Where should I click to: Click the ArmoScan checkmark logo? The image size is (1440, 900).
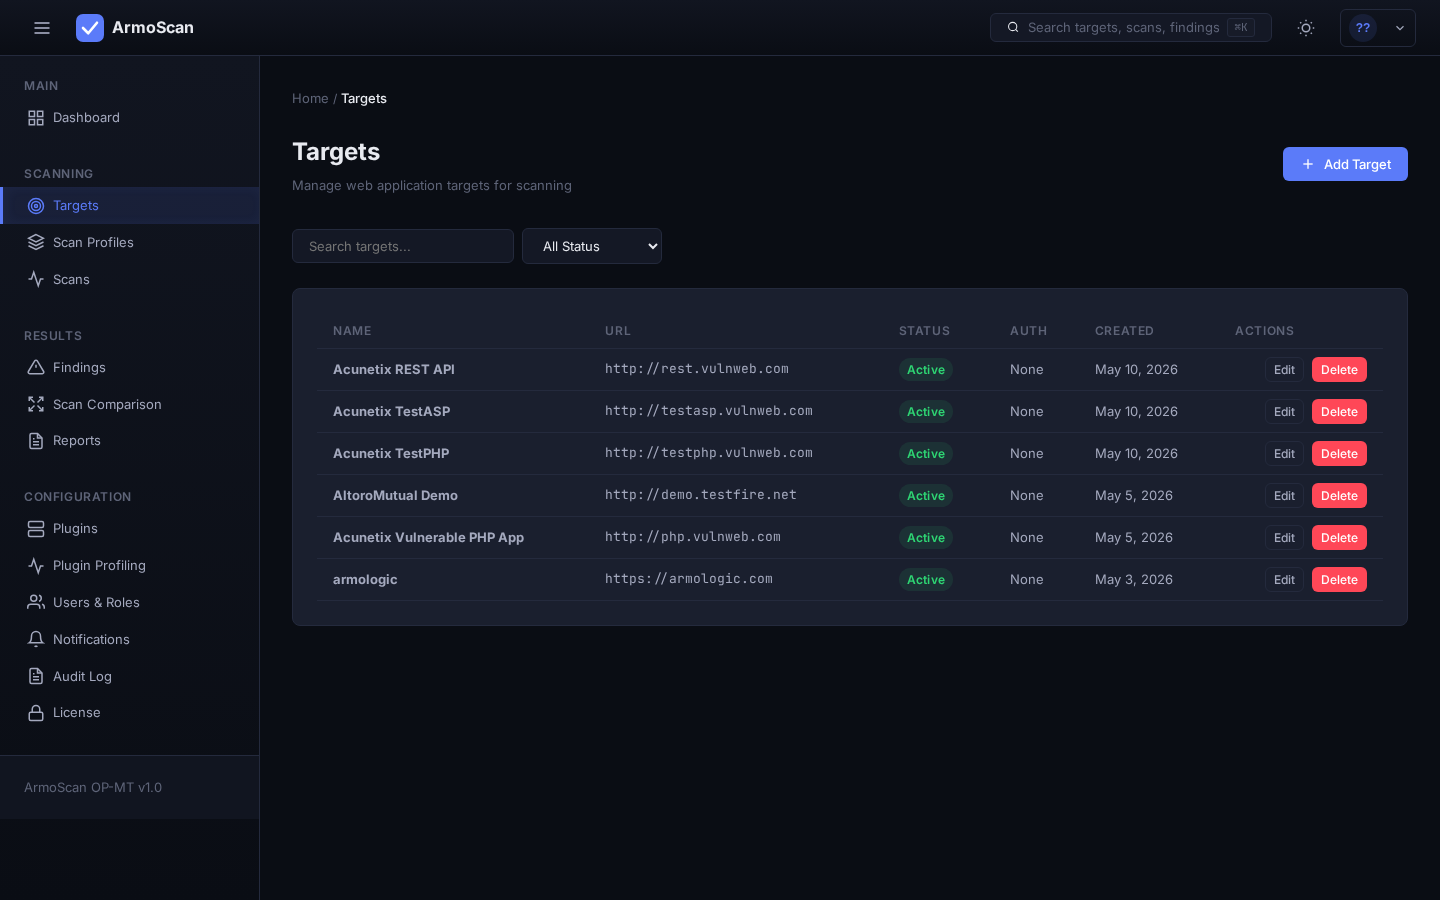(x=90, y=28)
